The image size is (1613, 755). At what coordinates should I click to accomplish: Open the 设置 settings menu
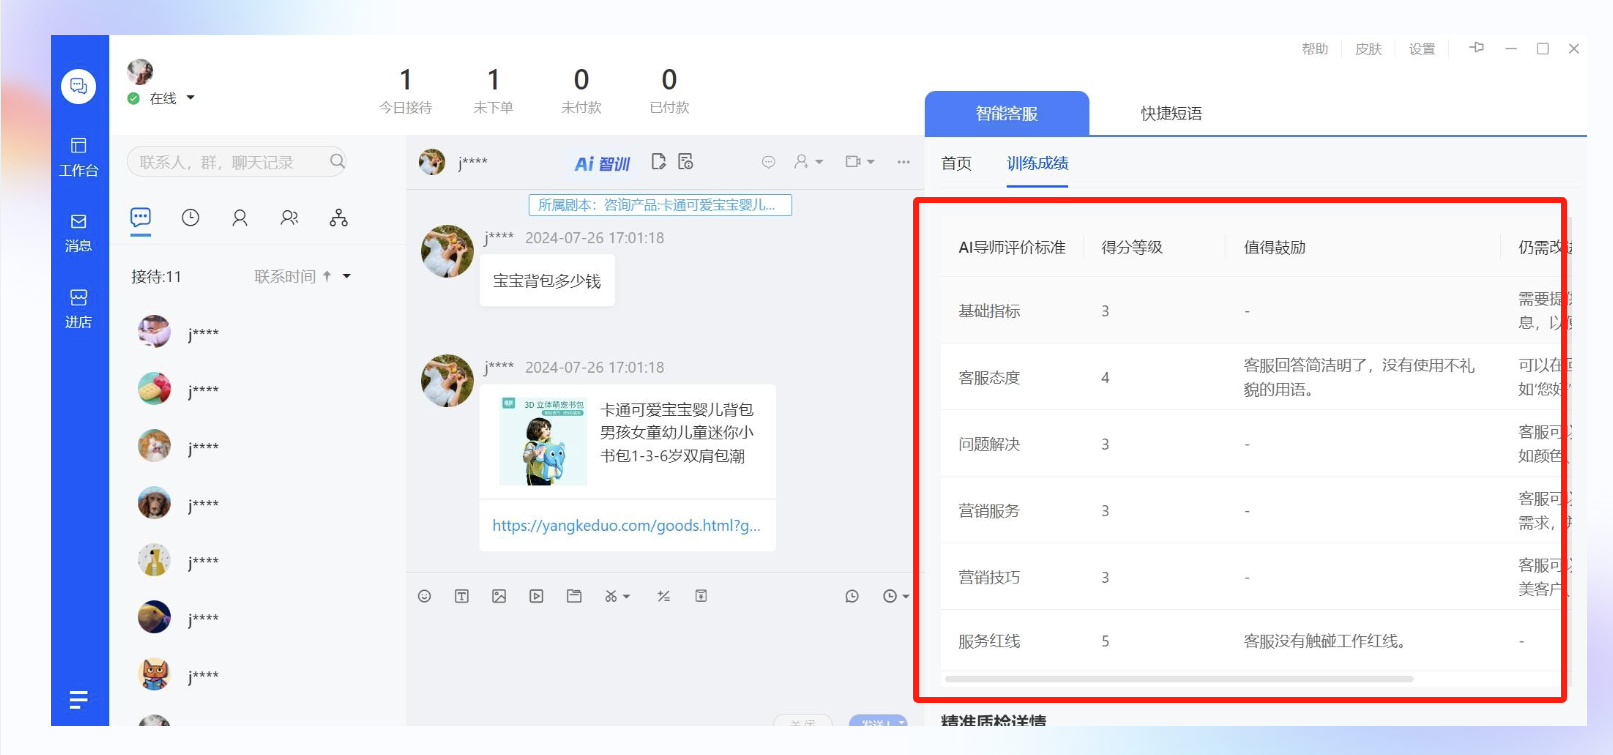tap(1422, 49)
